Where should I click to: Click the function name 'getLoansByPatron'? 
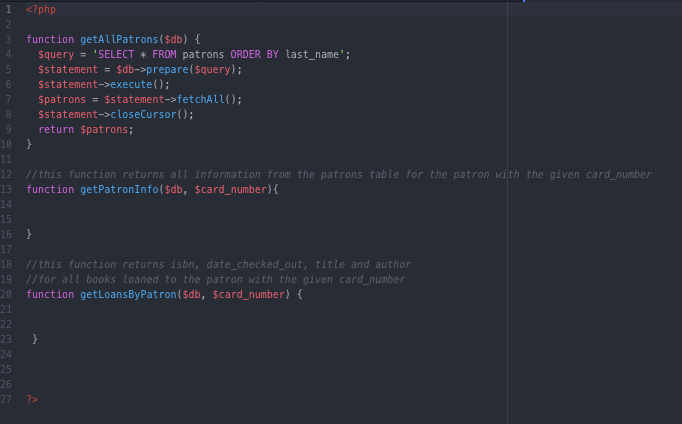128,294
